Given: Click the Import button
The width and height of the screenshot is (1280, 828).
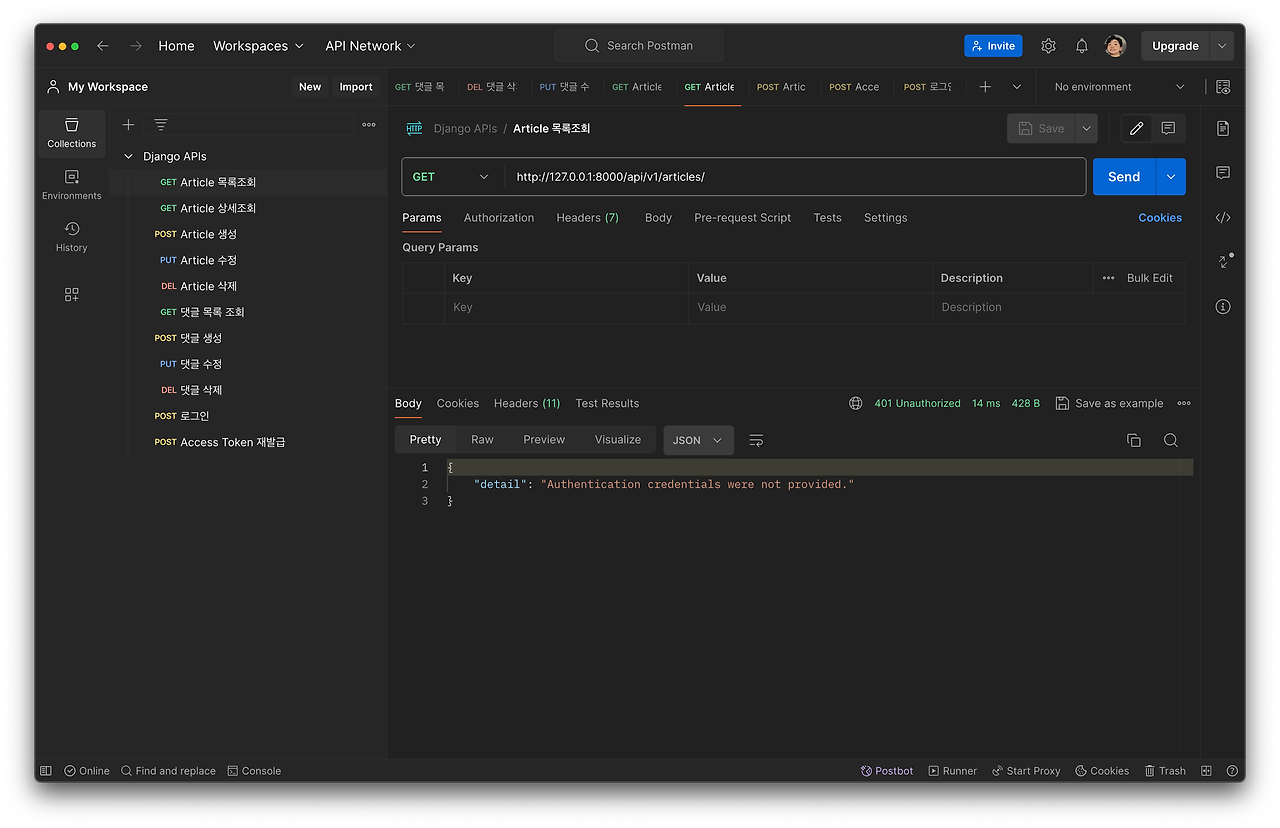Looking at the screenshot, I should tap(356, 87).
